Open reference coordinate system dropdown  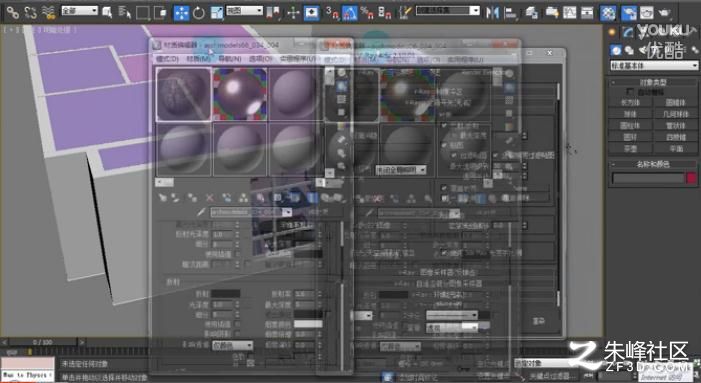coord(244,11)
